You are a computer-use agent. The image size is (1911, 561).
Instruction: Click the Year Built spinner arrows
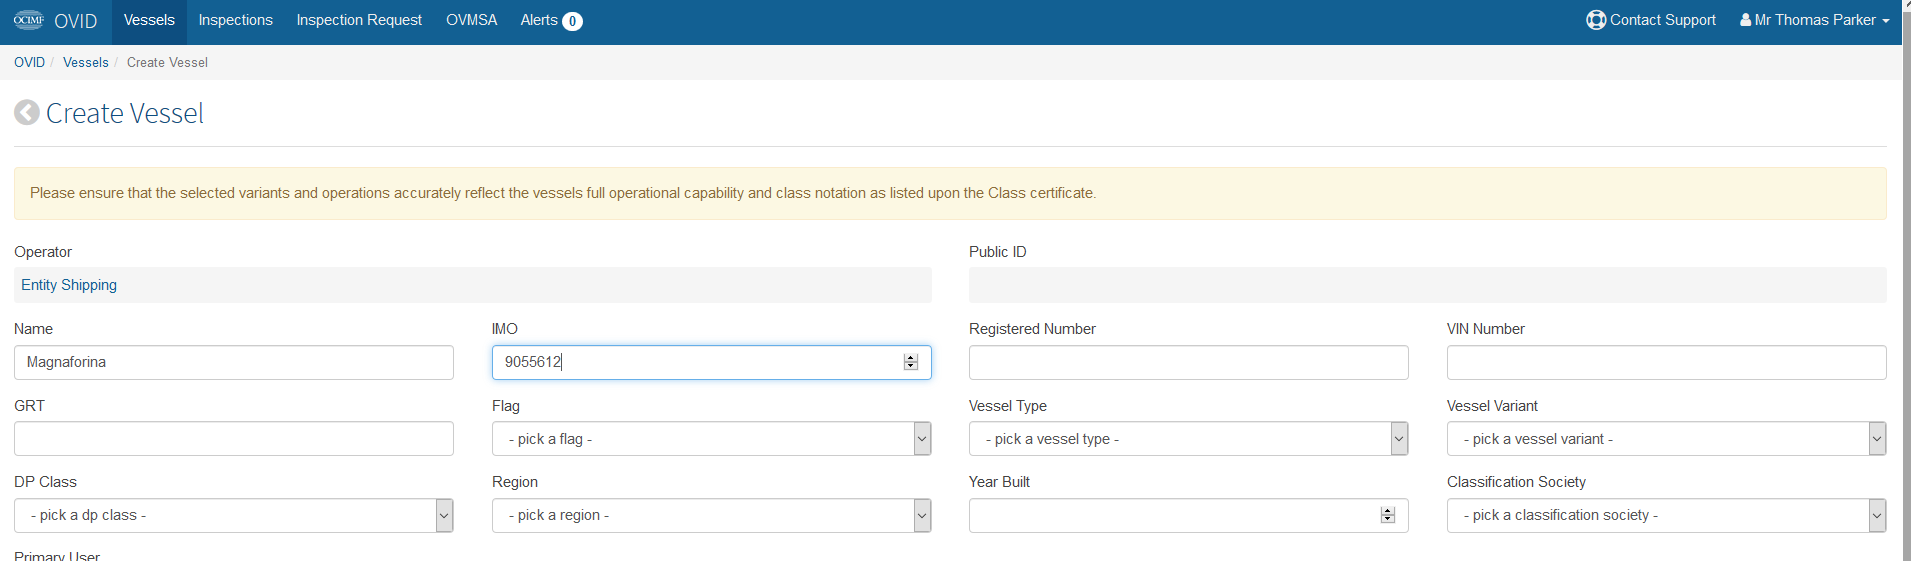(1387, 515)
